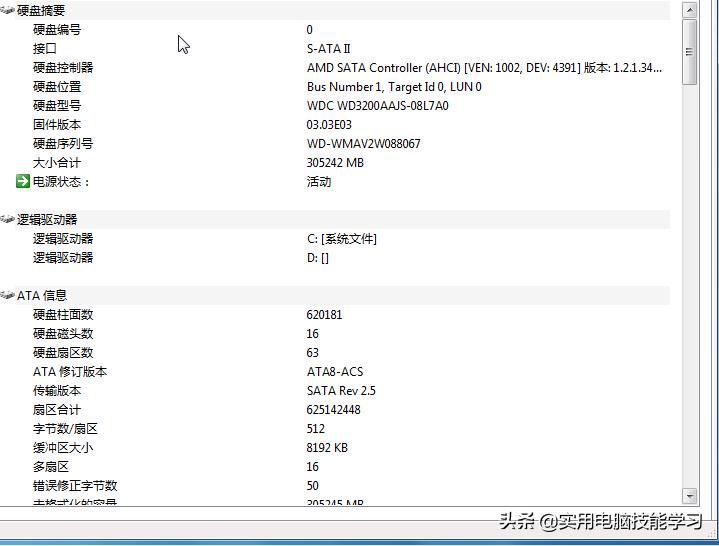Click the 305242 MB size value
The height and width of the screenshot is (546, 719).
point(335,163)
